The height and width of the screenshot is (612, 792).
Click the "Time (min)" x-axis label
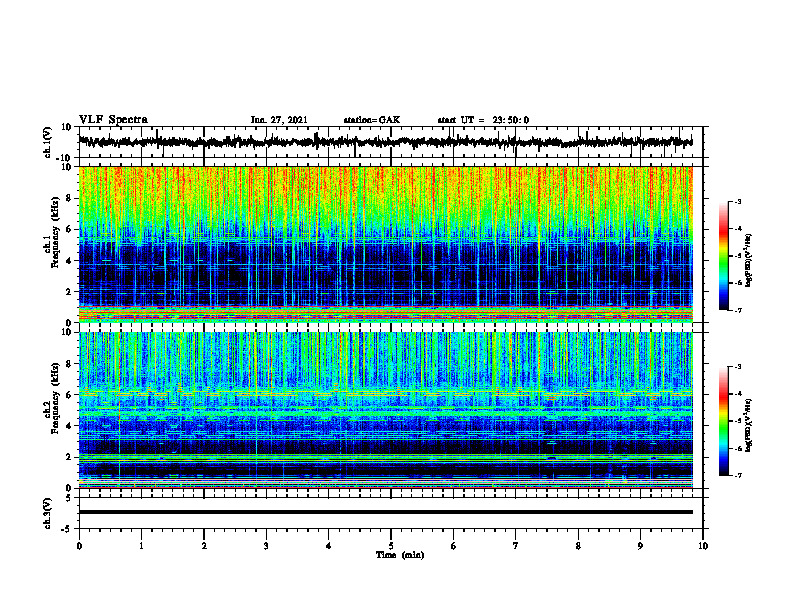[400, 555]
